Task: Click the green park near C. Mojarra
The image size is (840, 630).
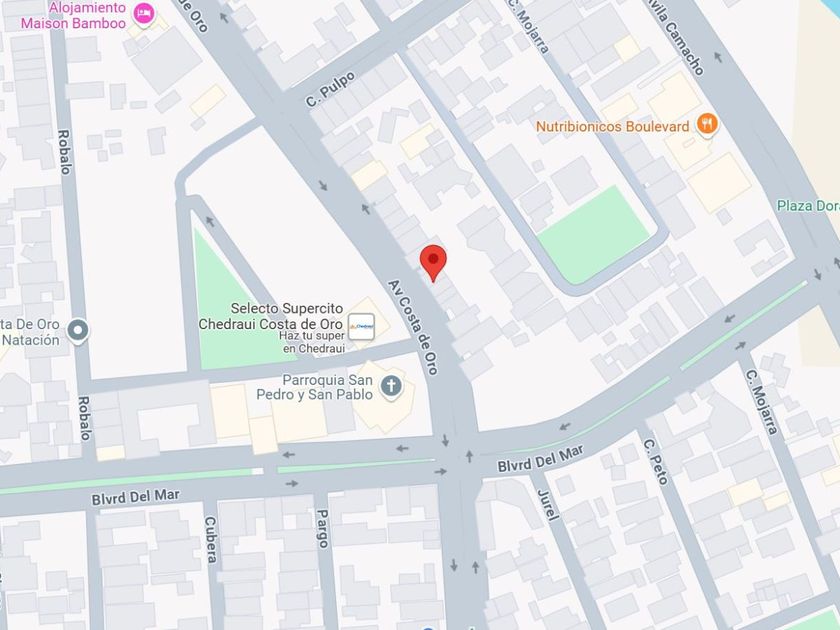Action: tap(594, 235)
